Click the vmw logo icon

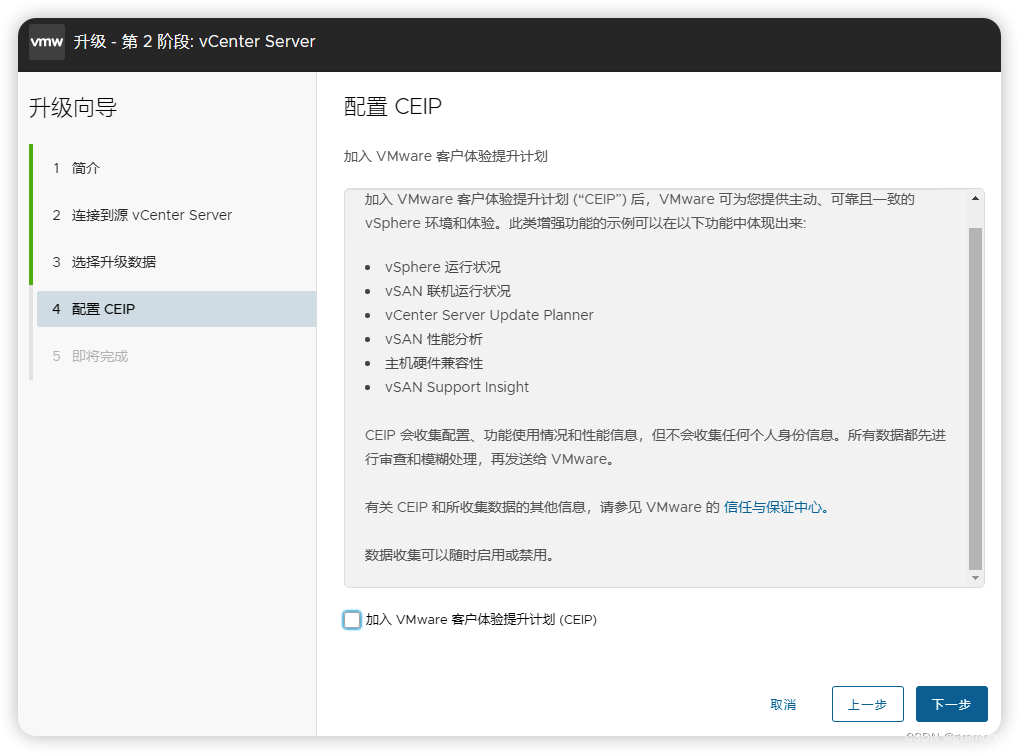tap(47, 42)
